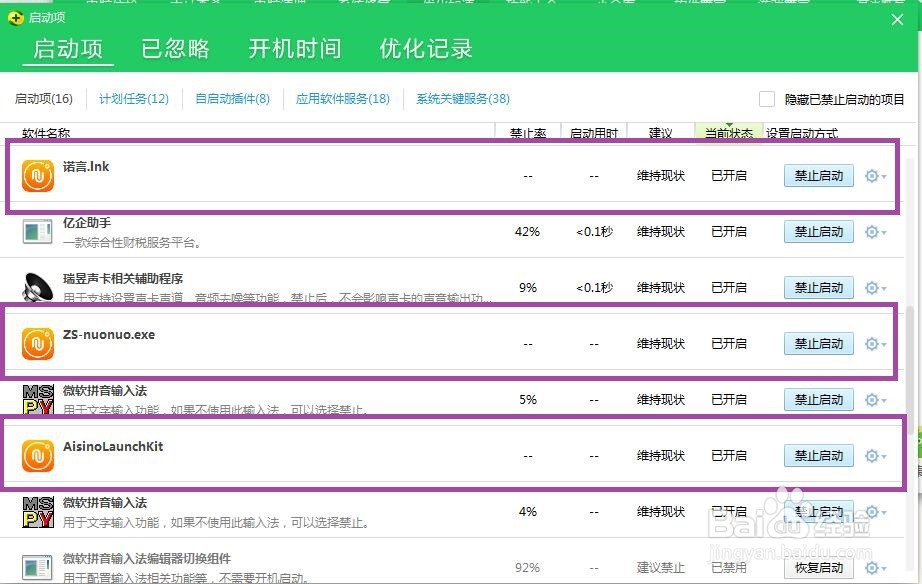Disable startup for 5% 微软拼音输入法
This screenshot has height=584, width=922.
[x=819, y=400]
